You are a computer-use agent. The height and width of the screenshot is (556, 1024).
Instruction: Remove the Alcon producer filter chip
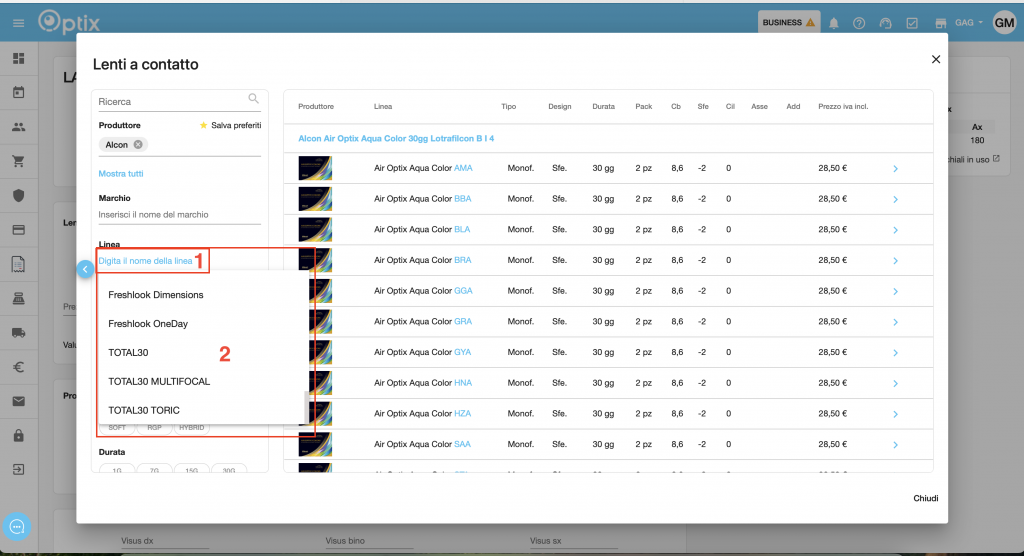click(138, 145)
